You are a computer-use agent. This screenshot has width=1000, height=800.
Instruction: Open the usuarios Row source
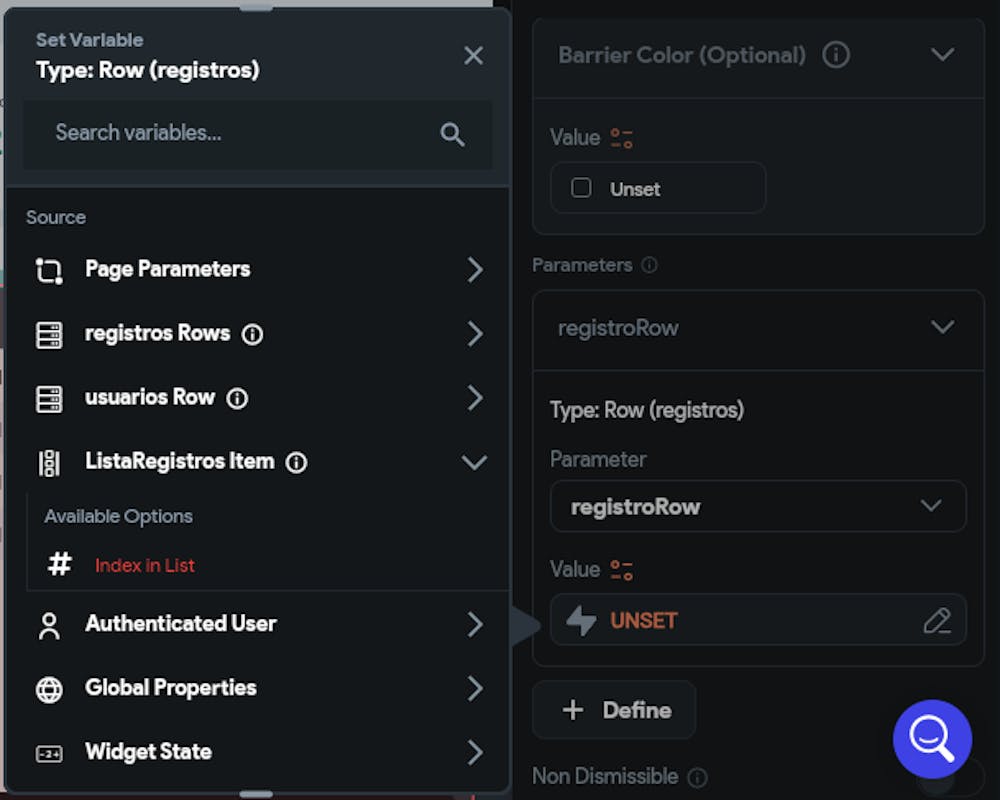[257, 398]
